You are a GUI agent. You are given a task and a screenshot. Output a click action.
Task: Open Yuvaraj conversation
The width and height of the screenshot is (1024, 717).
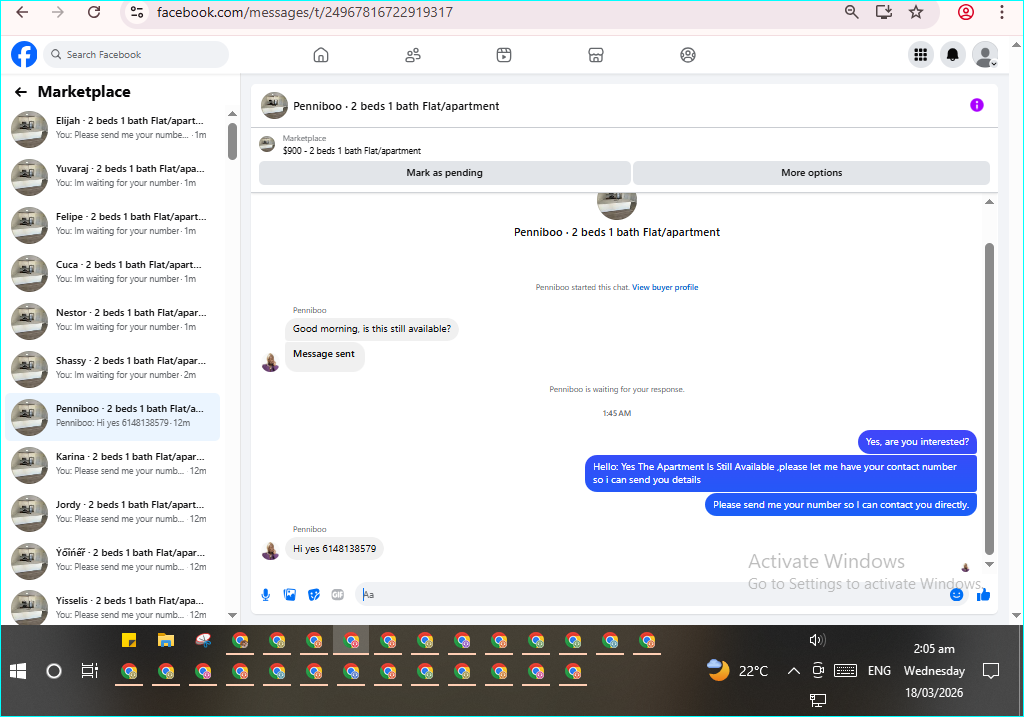112,177
